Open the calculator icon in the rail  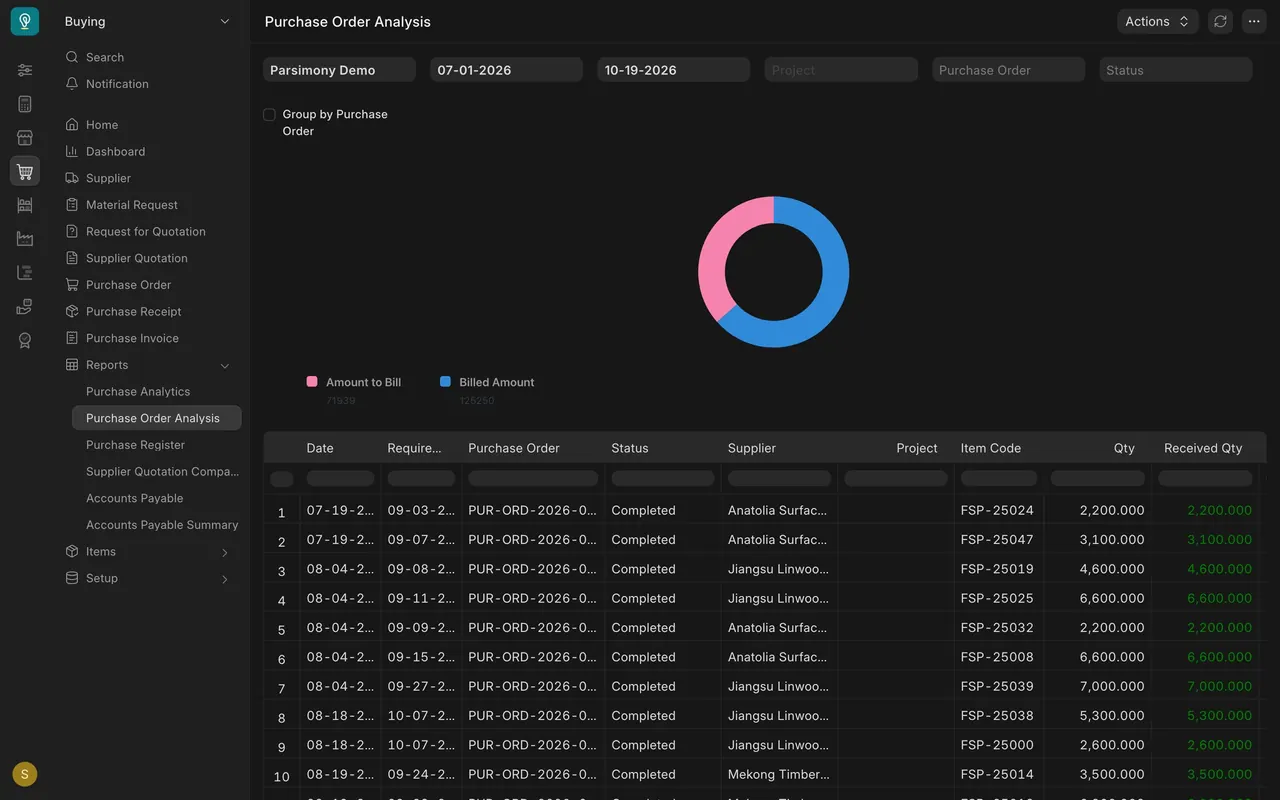(x=25, y=104)
